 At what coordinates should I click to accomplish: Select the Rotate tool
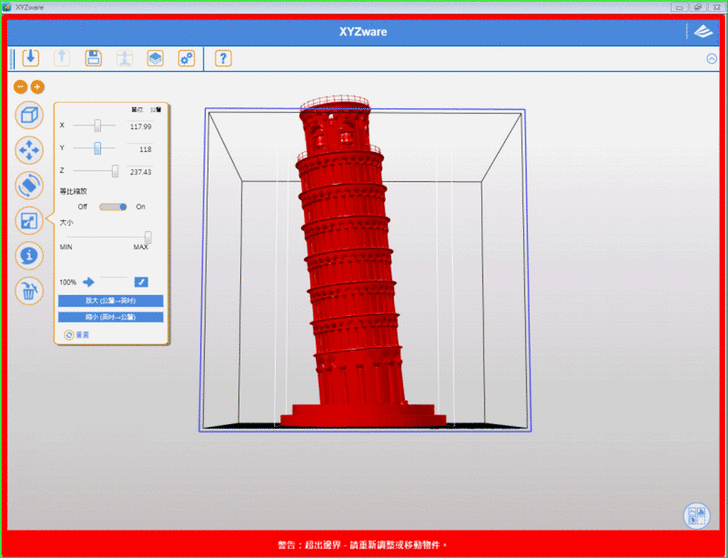coord(30,186)
